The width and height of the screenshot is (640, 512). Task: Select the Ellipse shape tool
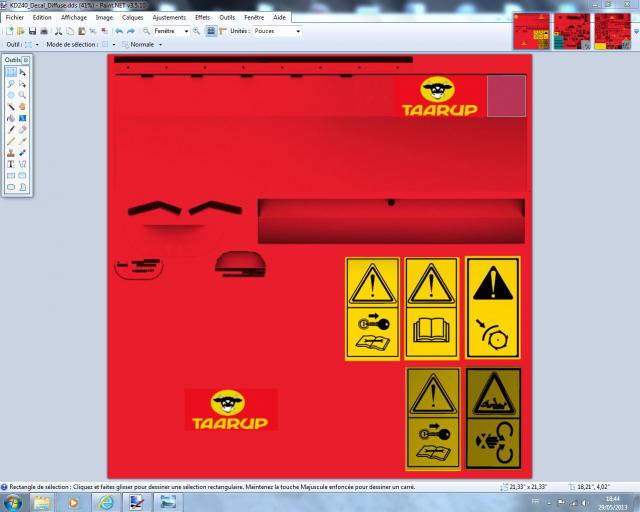click(x=11, y=187)
